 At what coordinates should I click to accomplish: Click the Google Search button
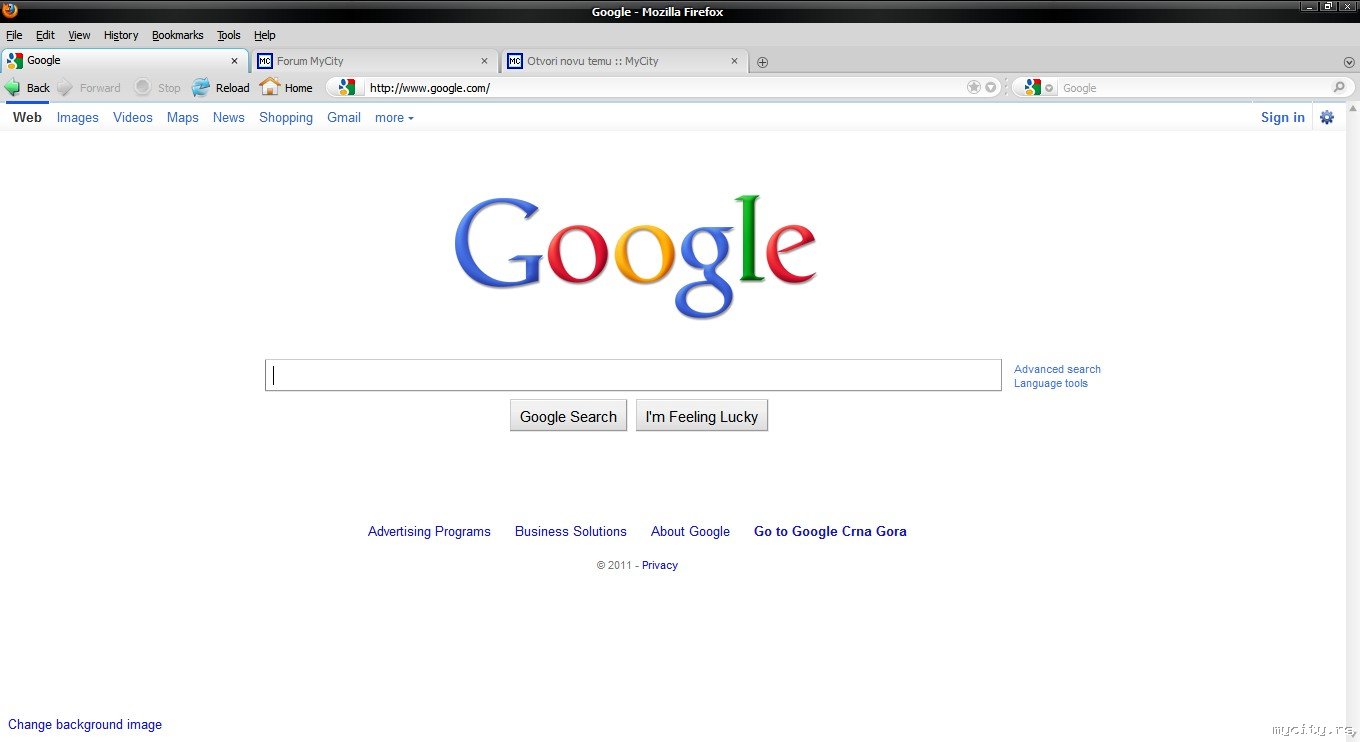(x=568, y=416)
